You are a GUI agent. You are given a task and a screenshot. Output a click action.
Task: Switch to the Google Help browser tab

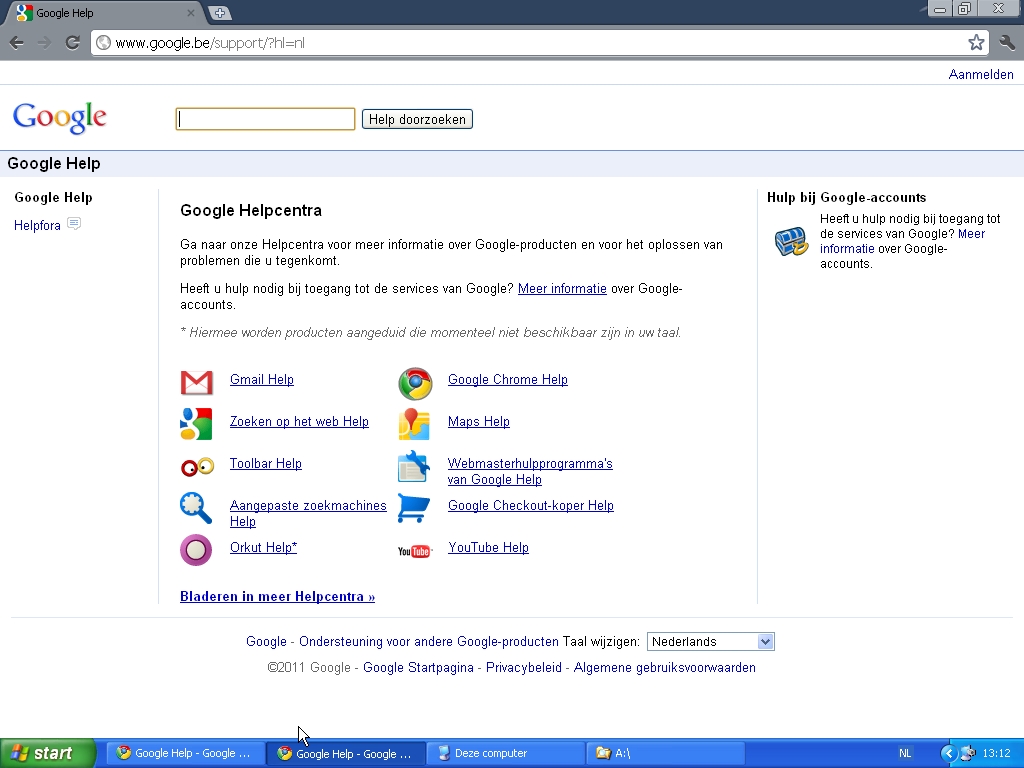point(104,12)
